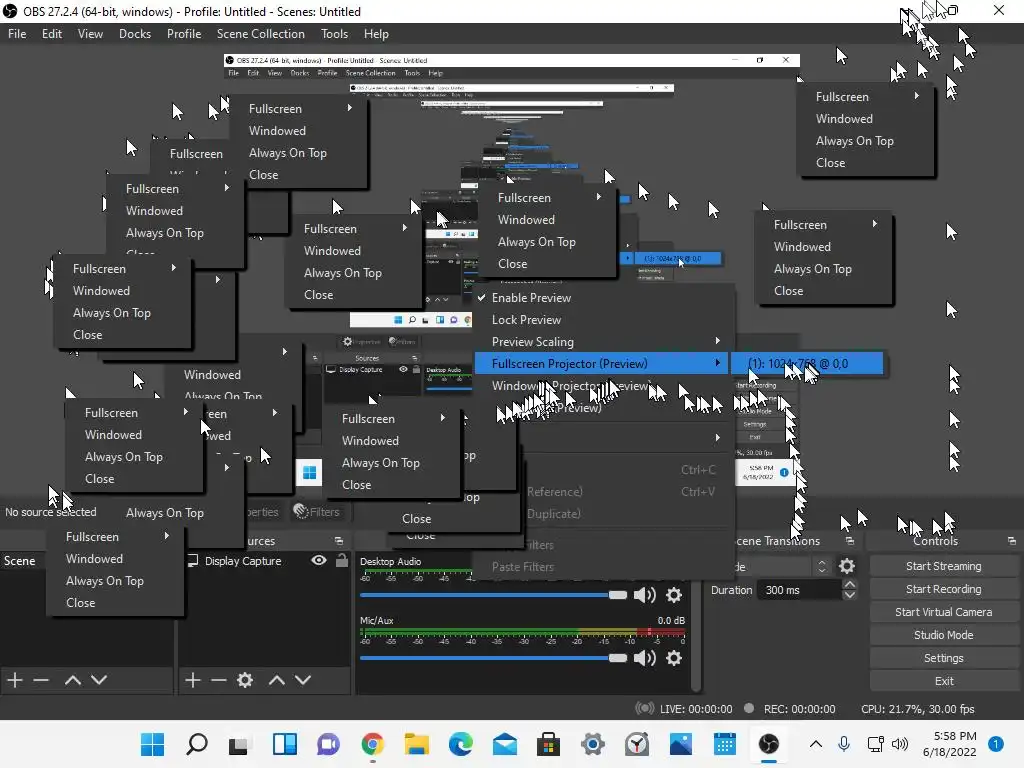Click the microphone icon in the system tray

click(x=844, y=744)
